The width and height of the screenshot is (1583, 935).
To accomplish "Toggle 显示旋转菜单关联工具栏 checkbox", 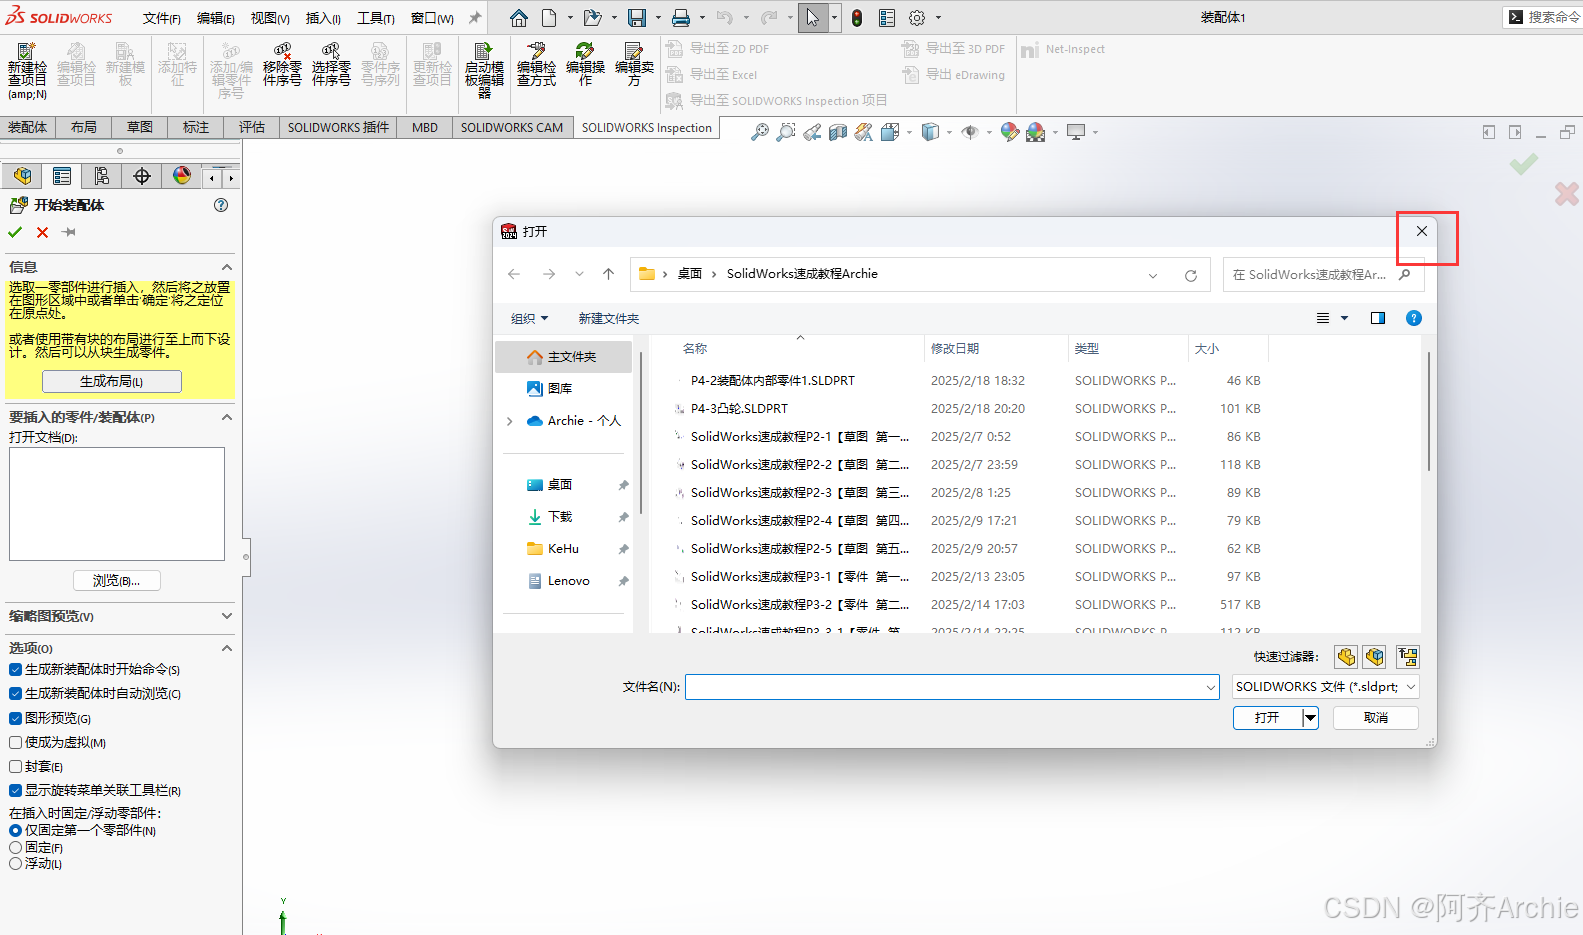I will [x=15, y=790].
